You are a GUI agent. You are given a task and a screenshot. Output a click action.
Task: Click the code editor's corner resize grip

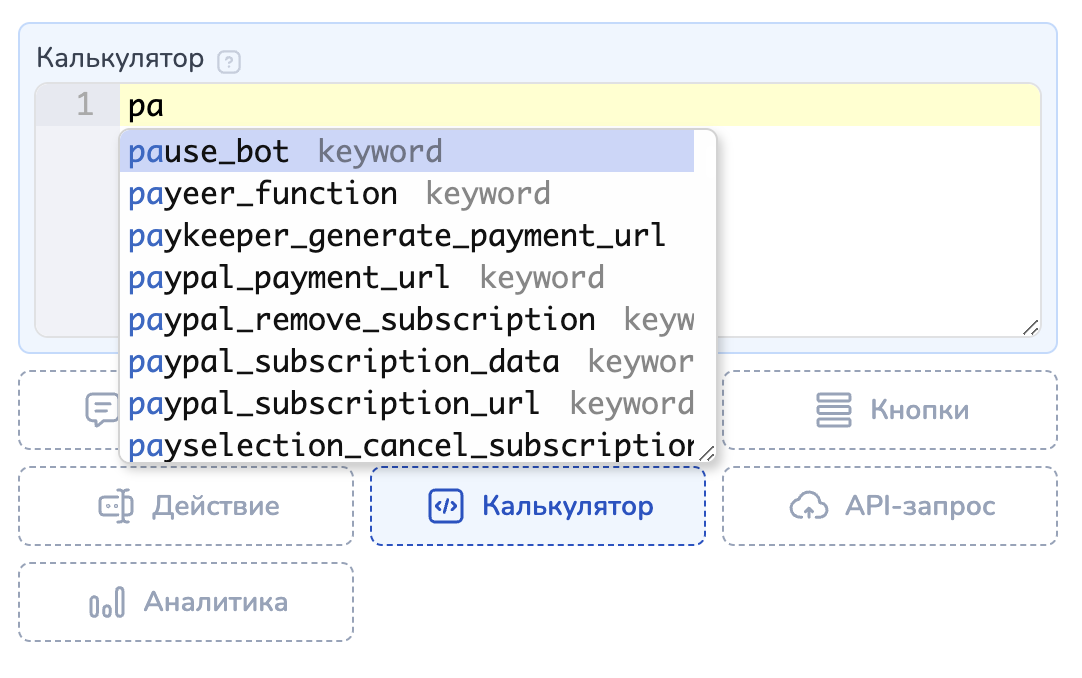point(1030,327)
